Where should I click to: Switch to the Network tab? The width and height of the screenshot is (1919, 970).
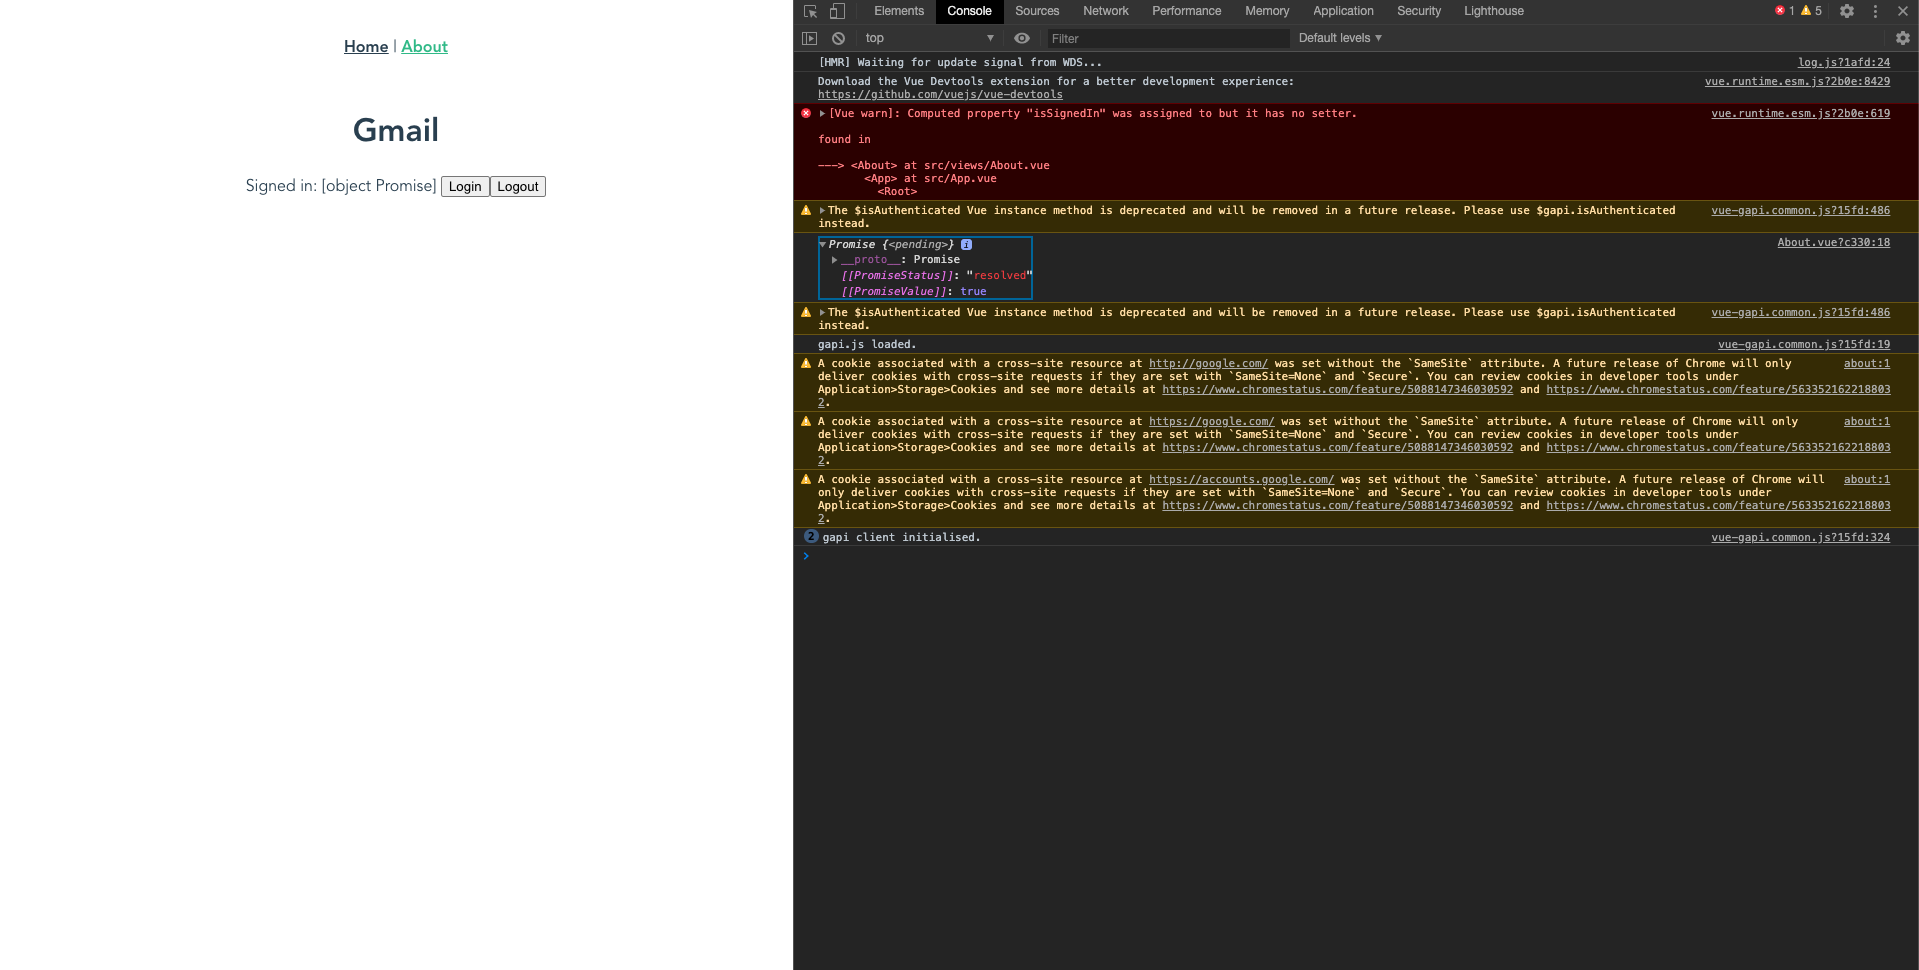pos(1105,11)
